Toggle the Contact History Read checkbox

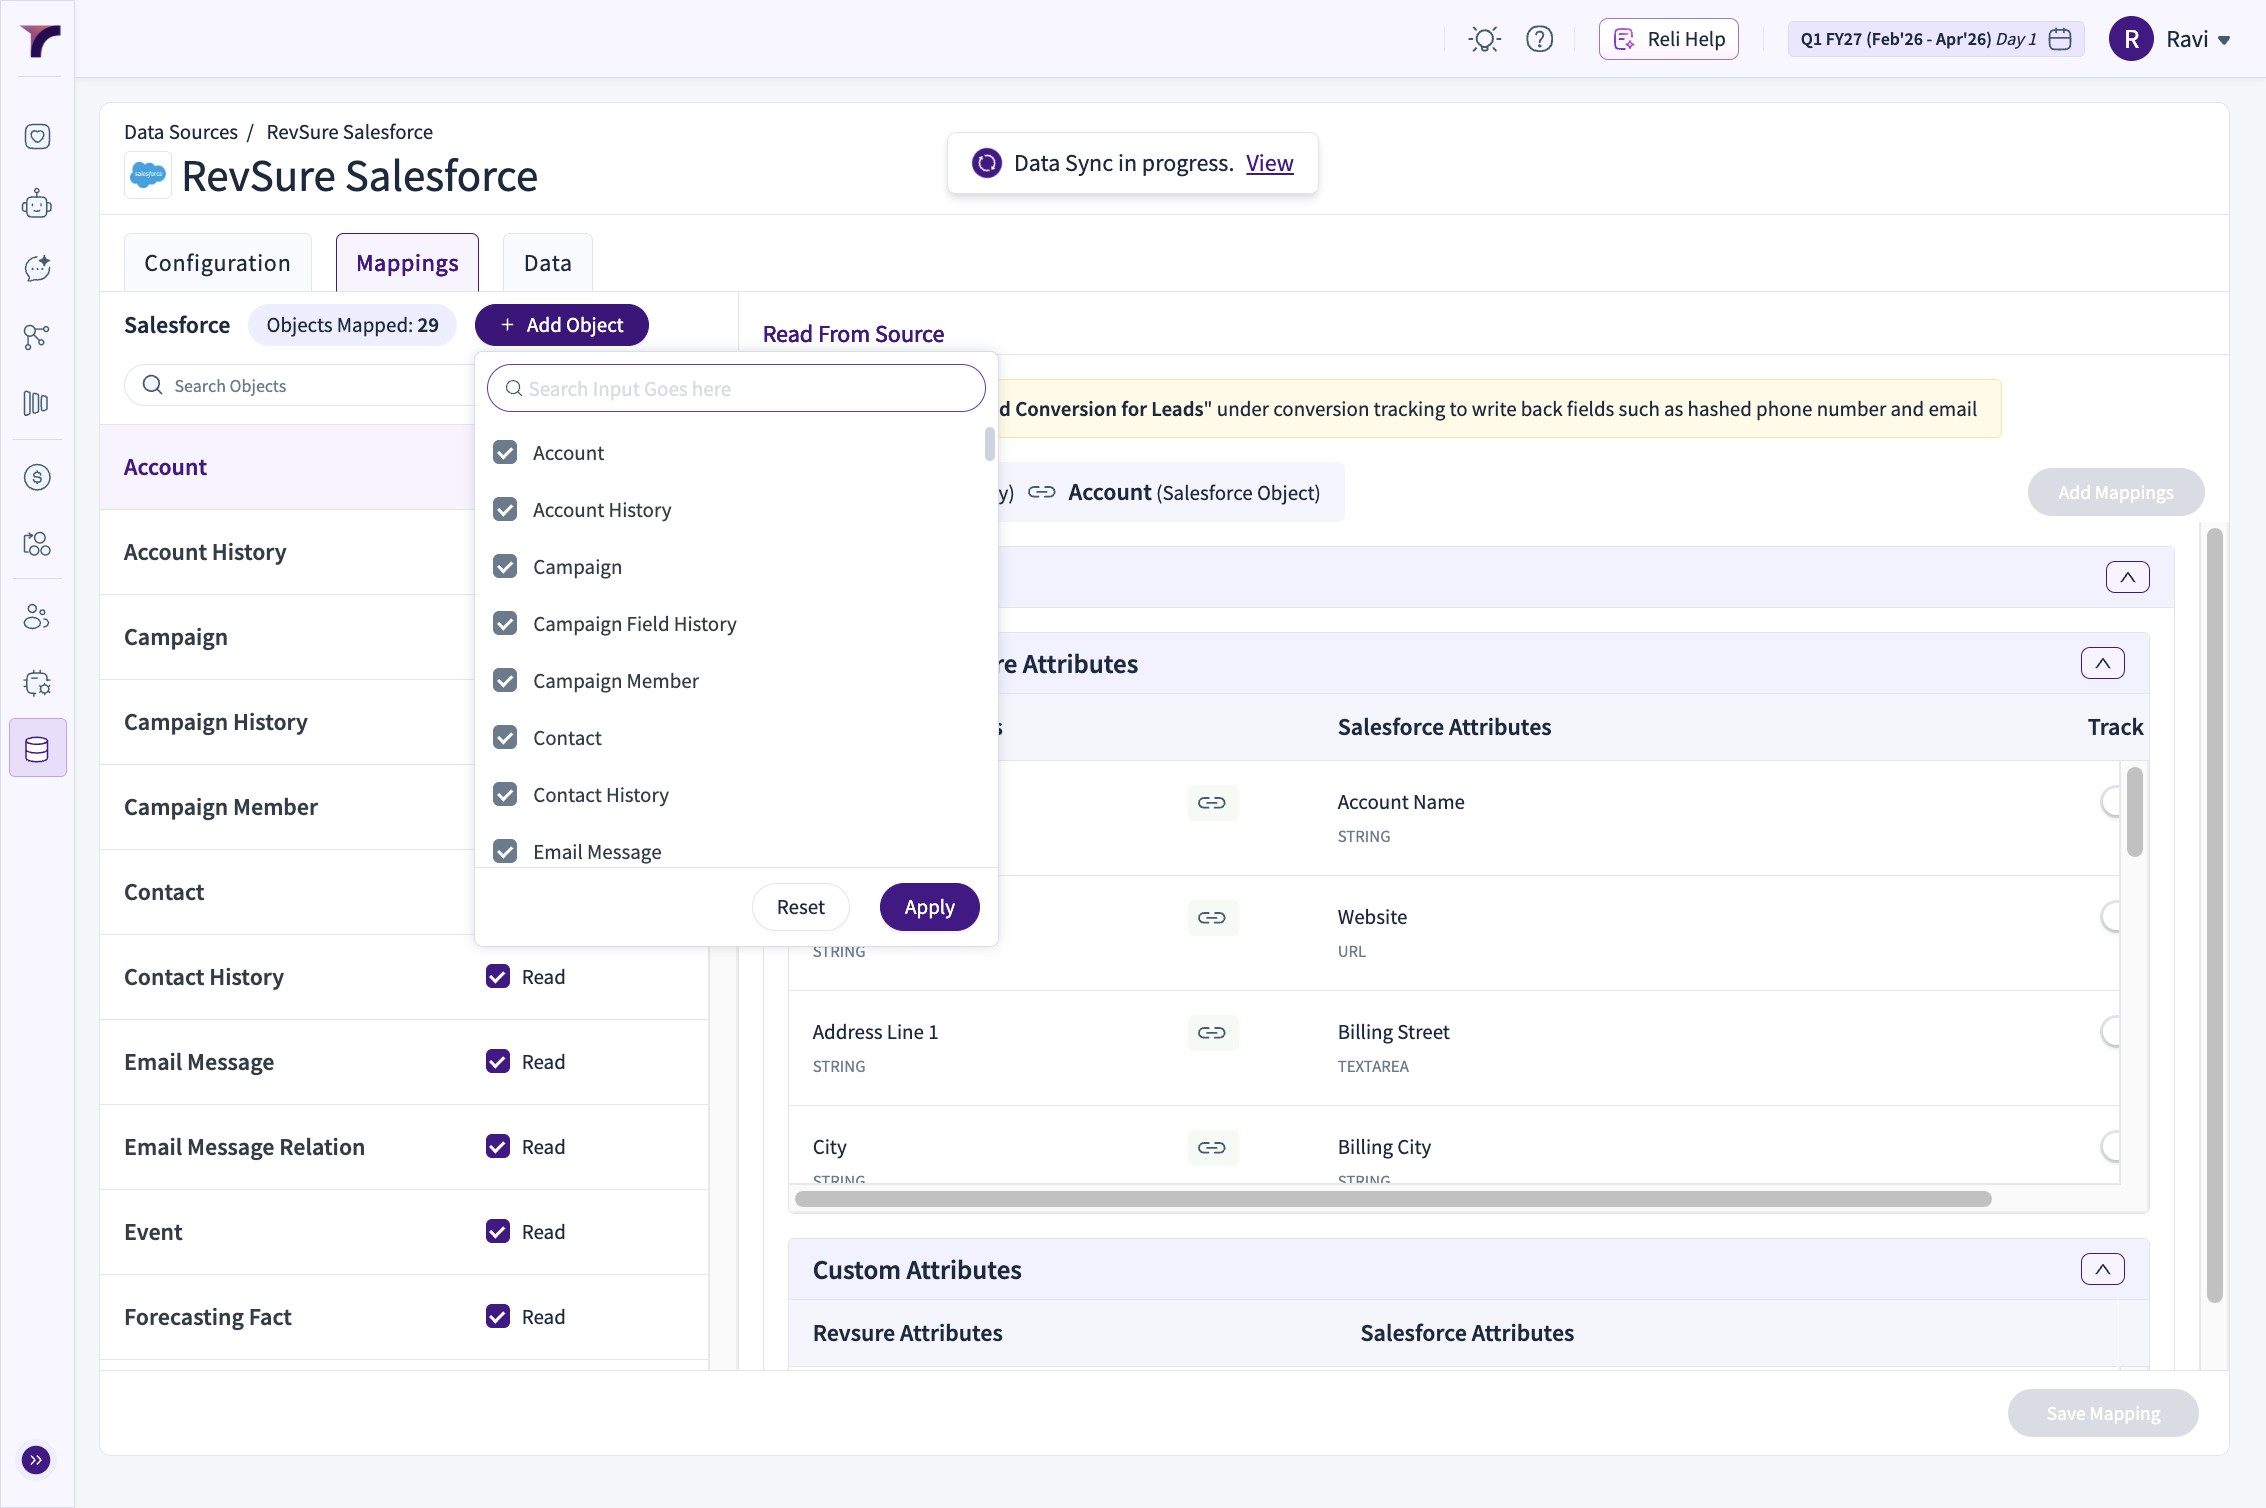[x=498, y=977]
